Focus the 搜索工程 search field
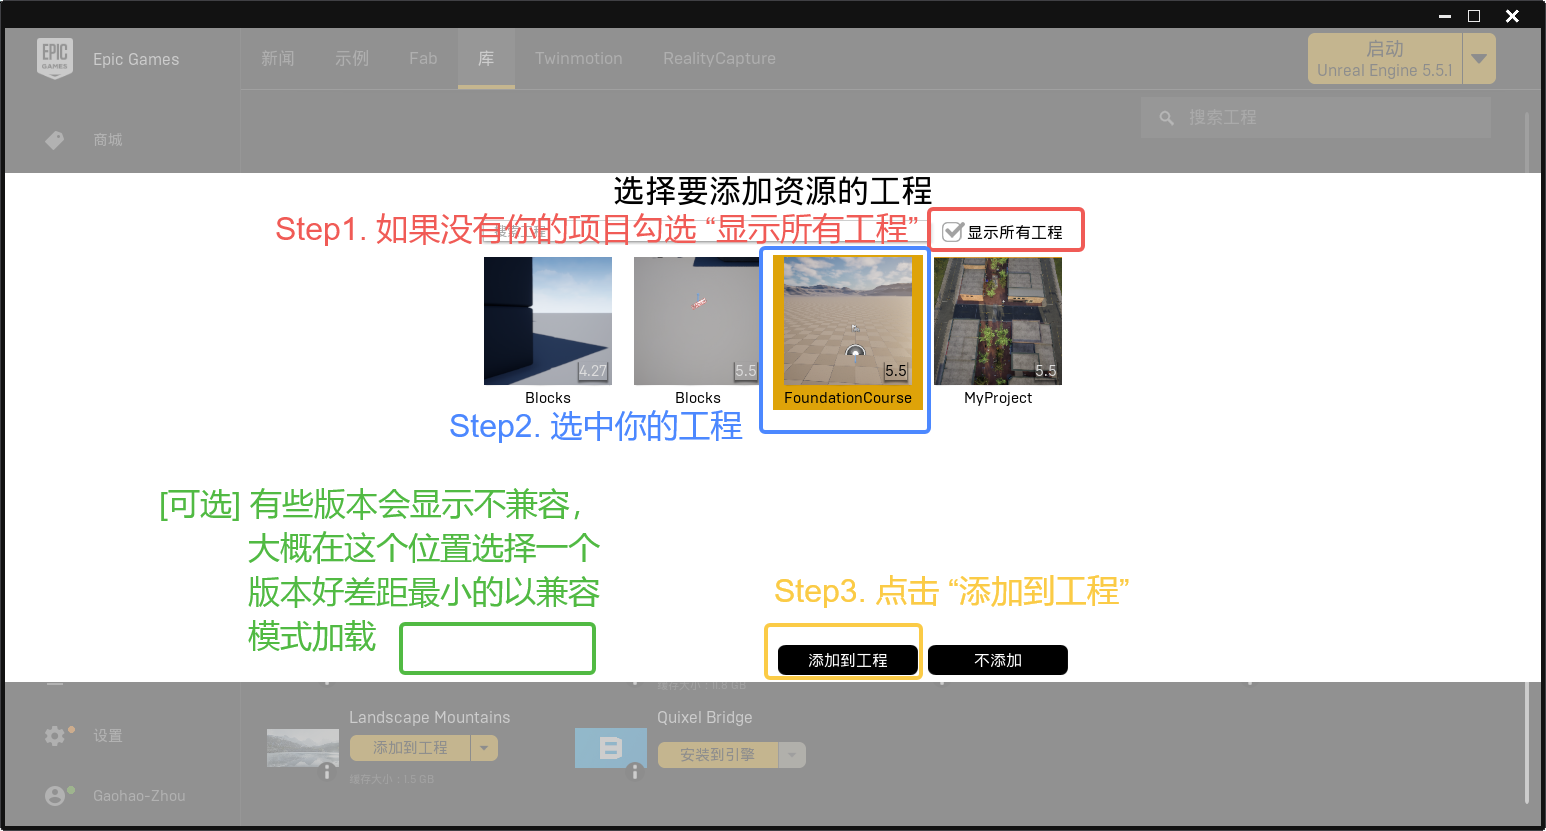The height and width of the screenshot is (831, 1546). (1316, 118)
